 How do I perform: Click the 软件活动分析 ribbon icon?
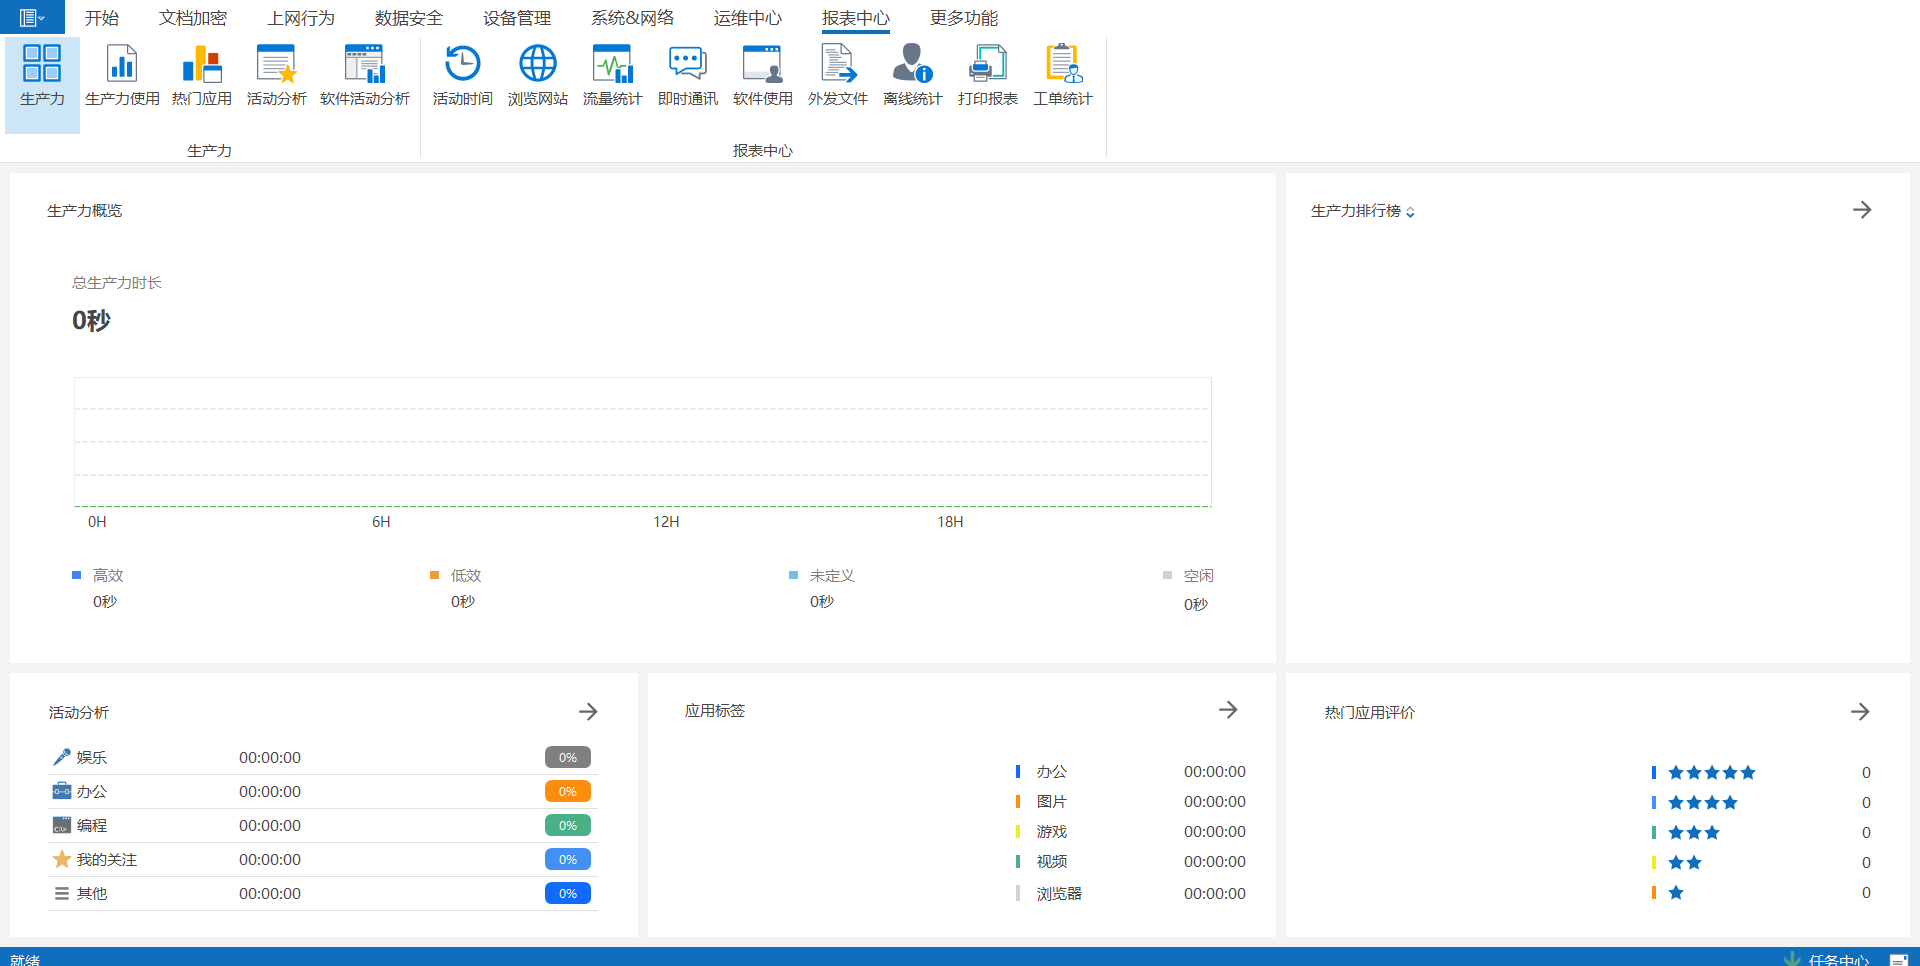(364, 75)
